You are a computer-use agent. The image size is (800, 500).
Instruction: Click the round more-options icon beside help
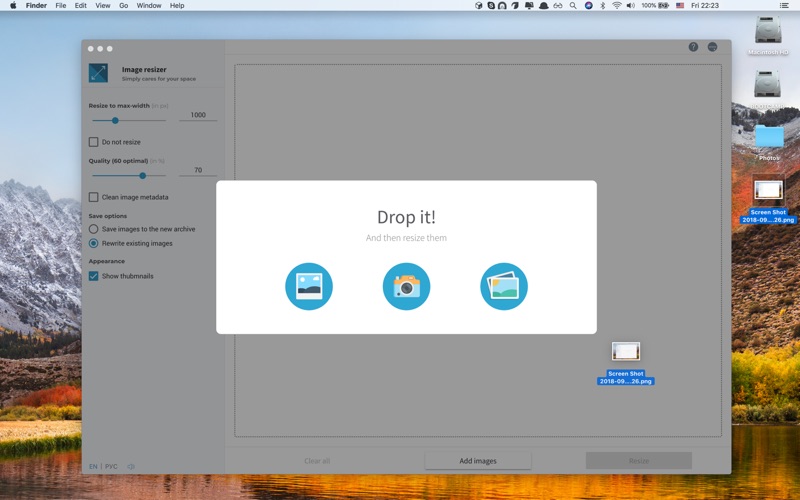pyautogui.click(x=712, y=47)
